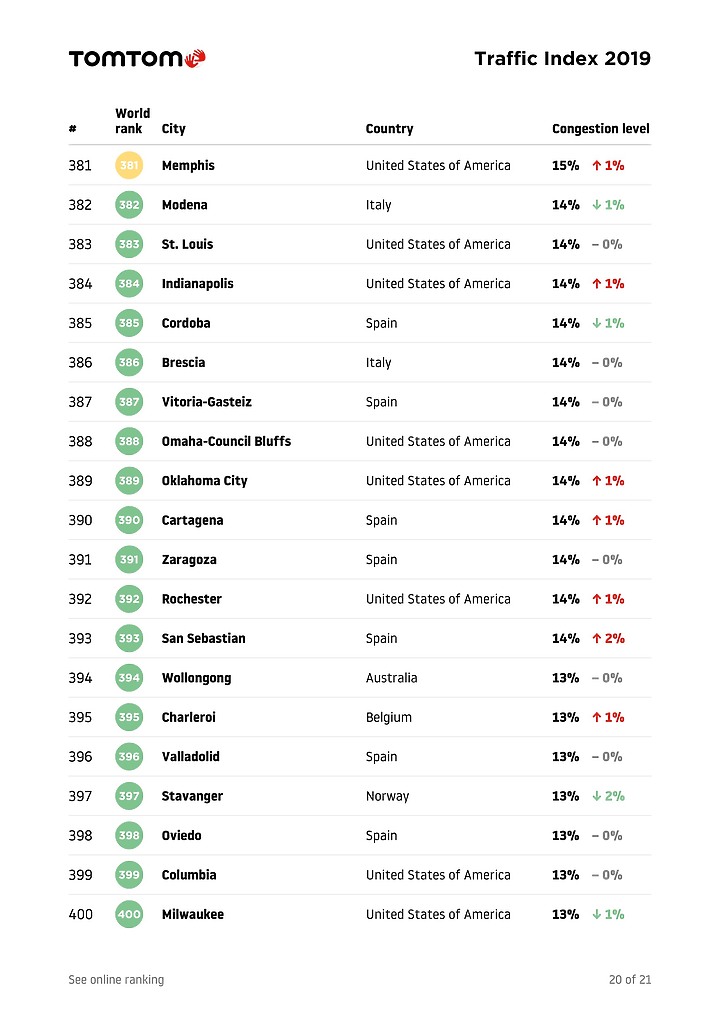
Task: Click the green down arrow for Modena
Action: point(597,205)
